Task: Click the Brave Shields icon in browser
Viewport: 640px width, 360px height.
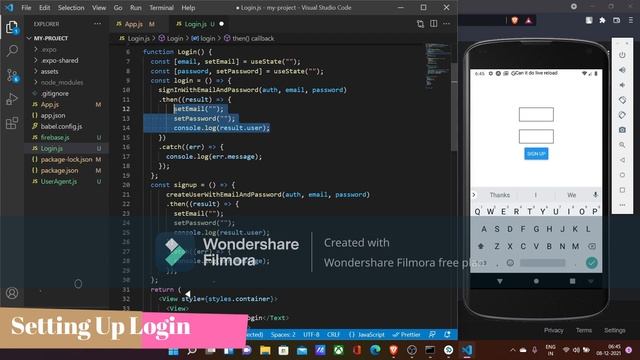Action: tap(515, 20)
